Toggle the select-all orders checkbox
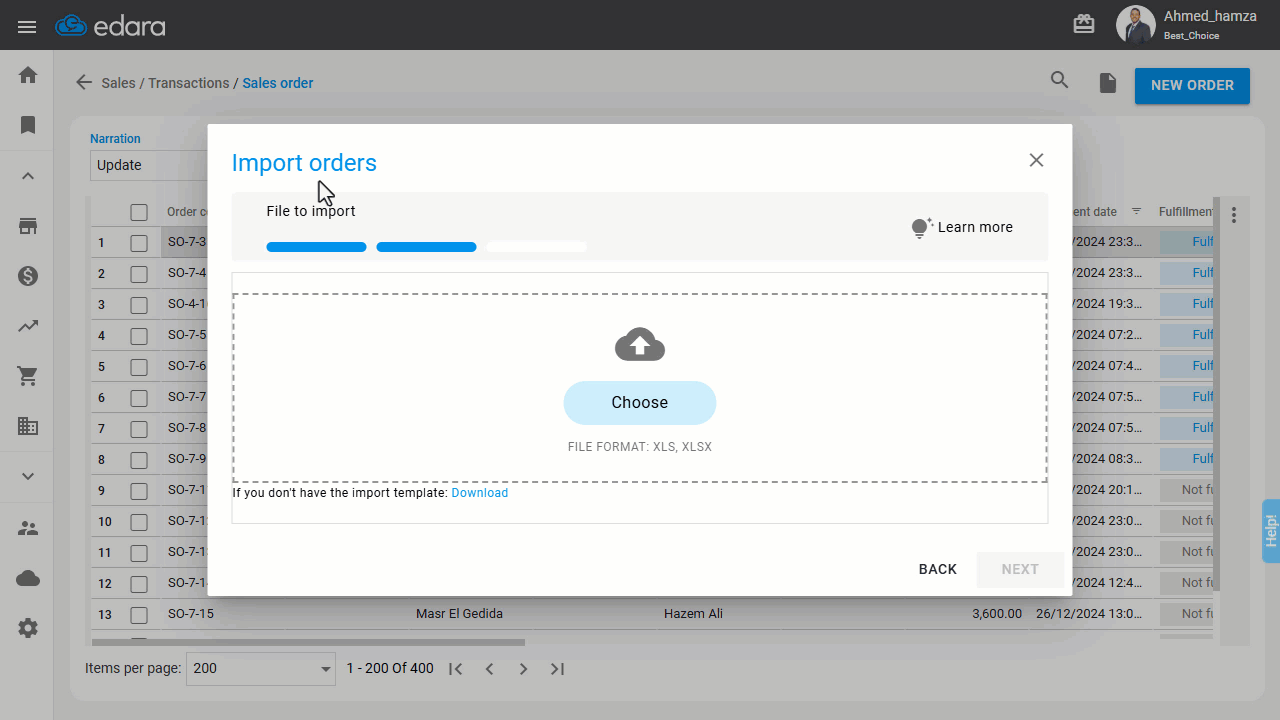 click(139, 212)
